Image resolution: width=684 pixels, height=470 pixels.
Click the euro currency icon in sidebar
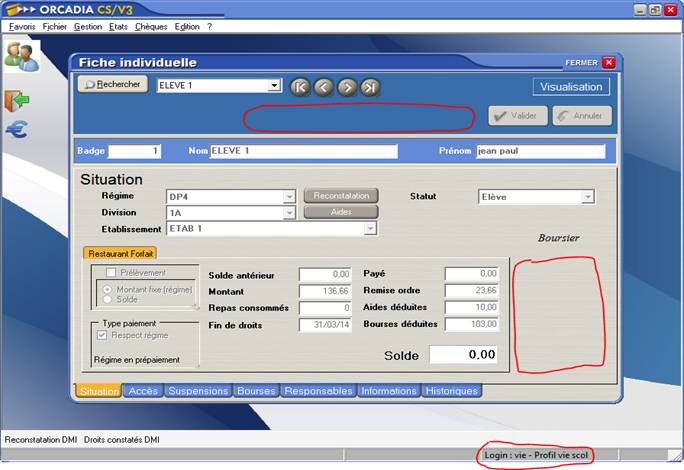[17, 129]
